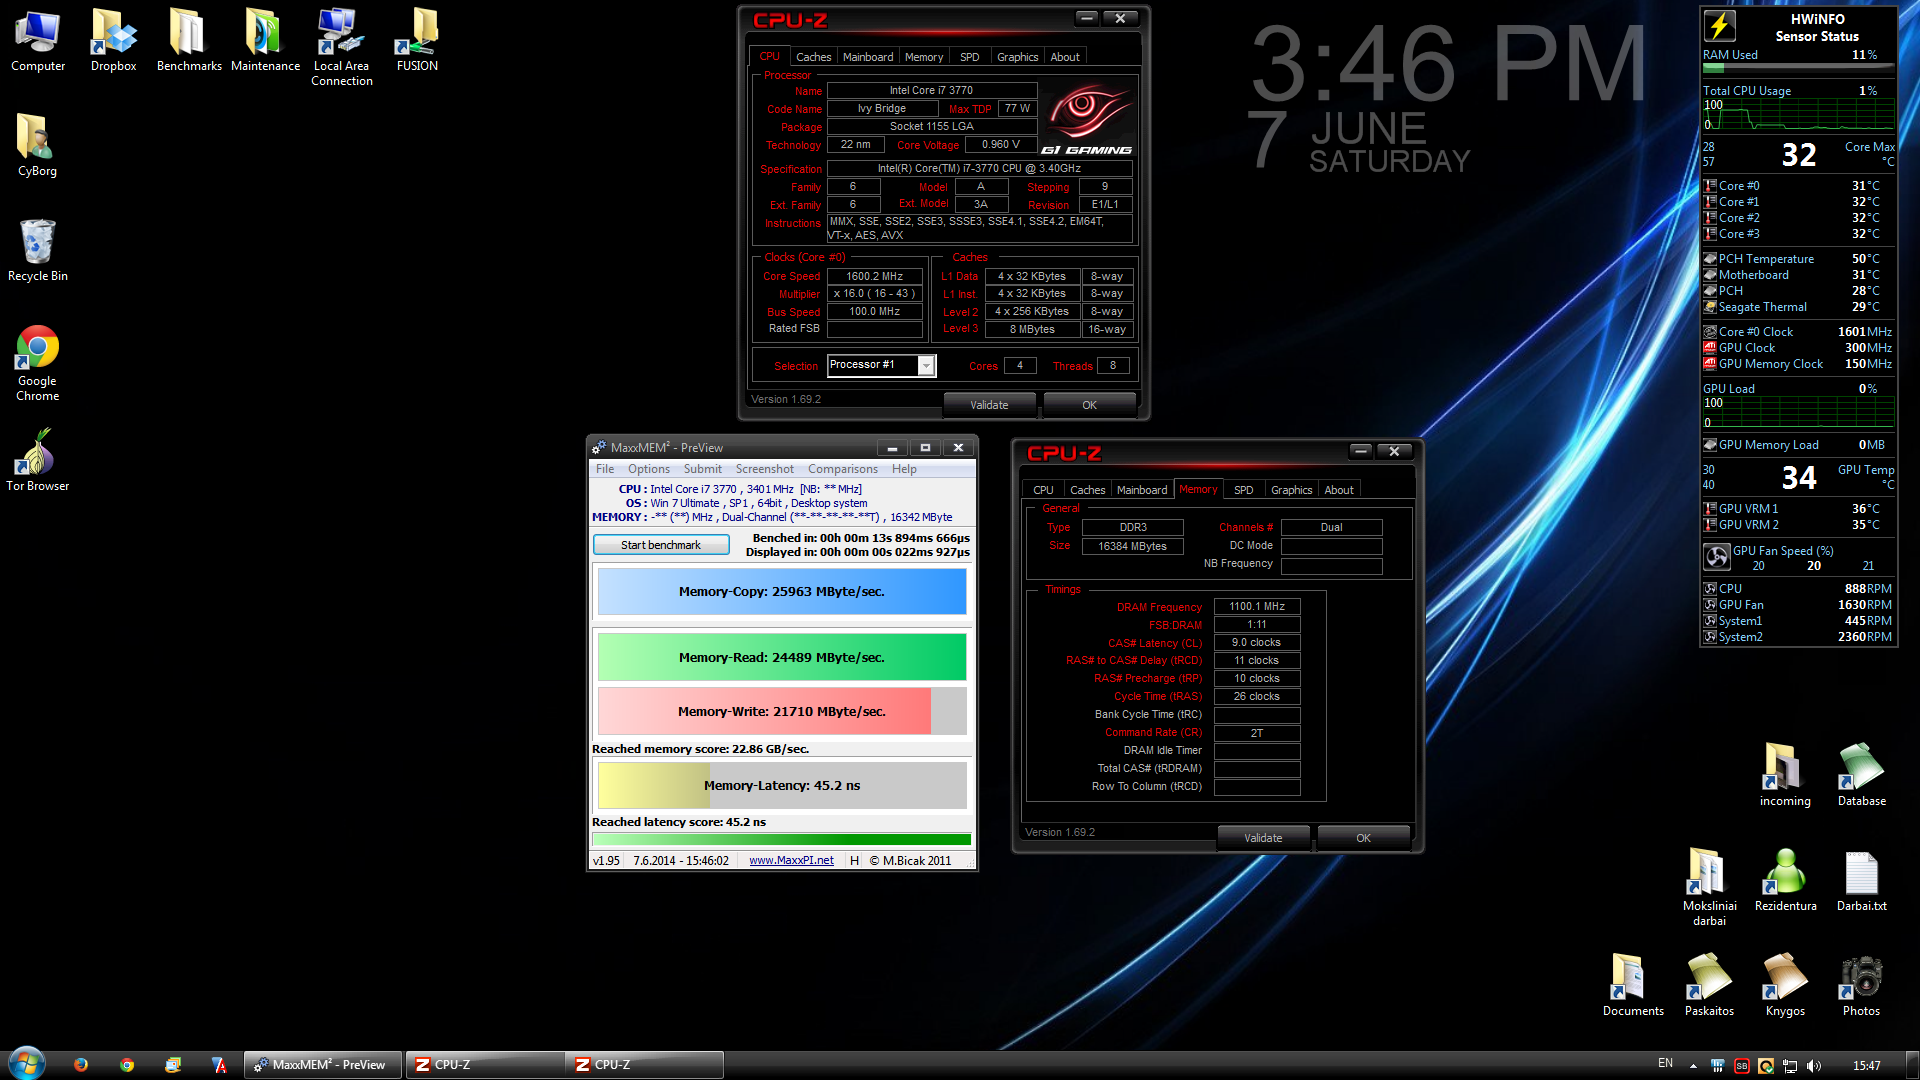The height and width of the screenshot is (1080, 1920).
Task: Click the Memory-Copy result bar
Action: [782, 592]
